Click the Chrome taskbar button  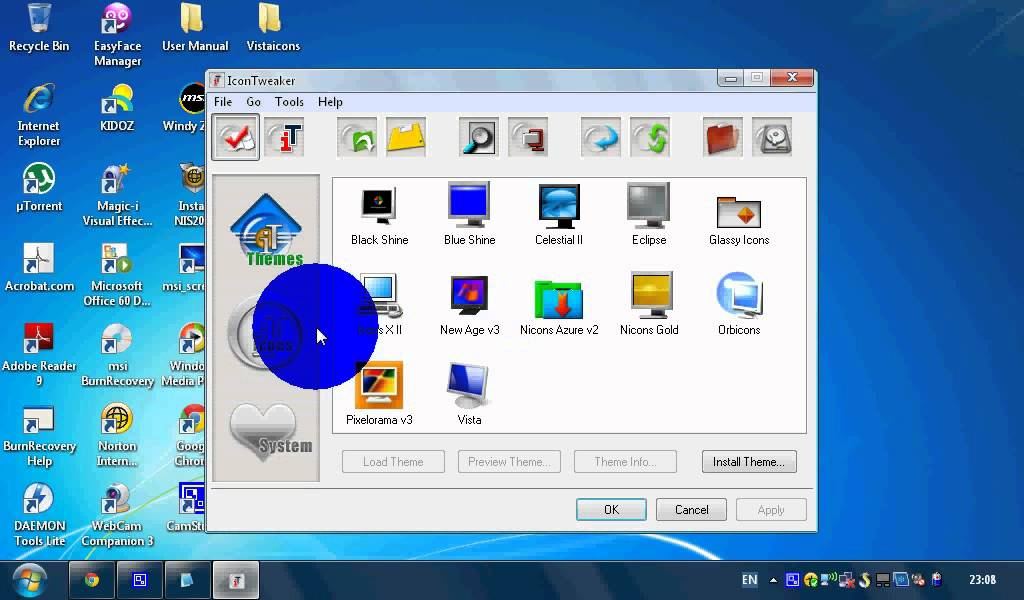click(x=92, y=580)
